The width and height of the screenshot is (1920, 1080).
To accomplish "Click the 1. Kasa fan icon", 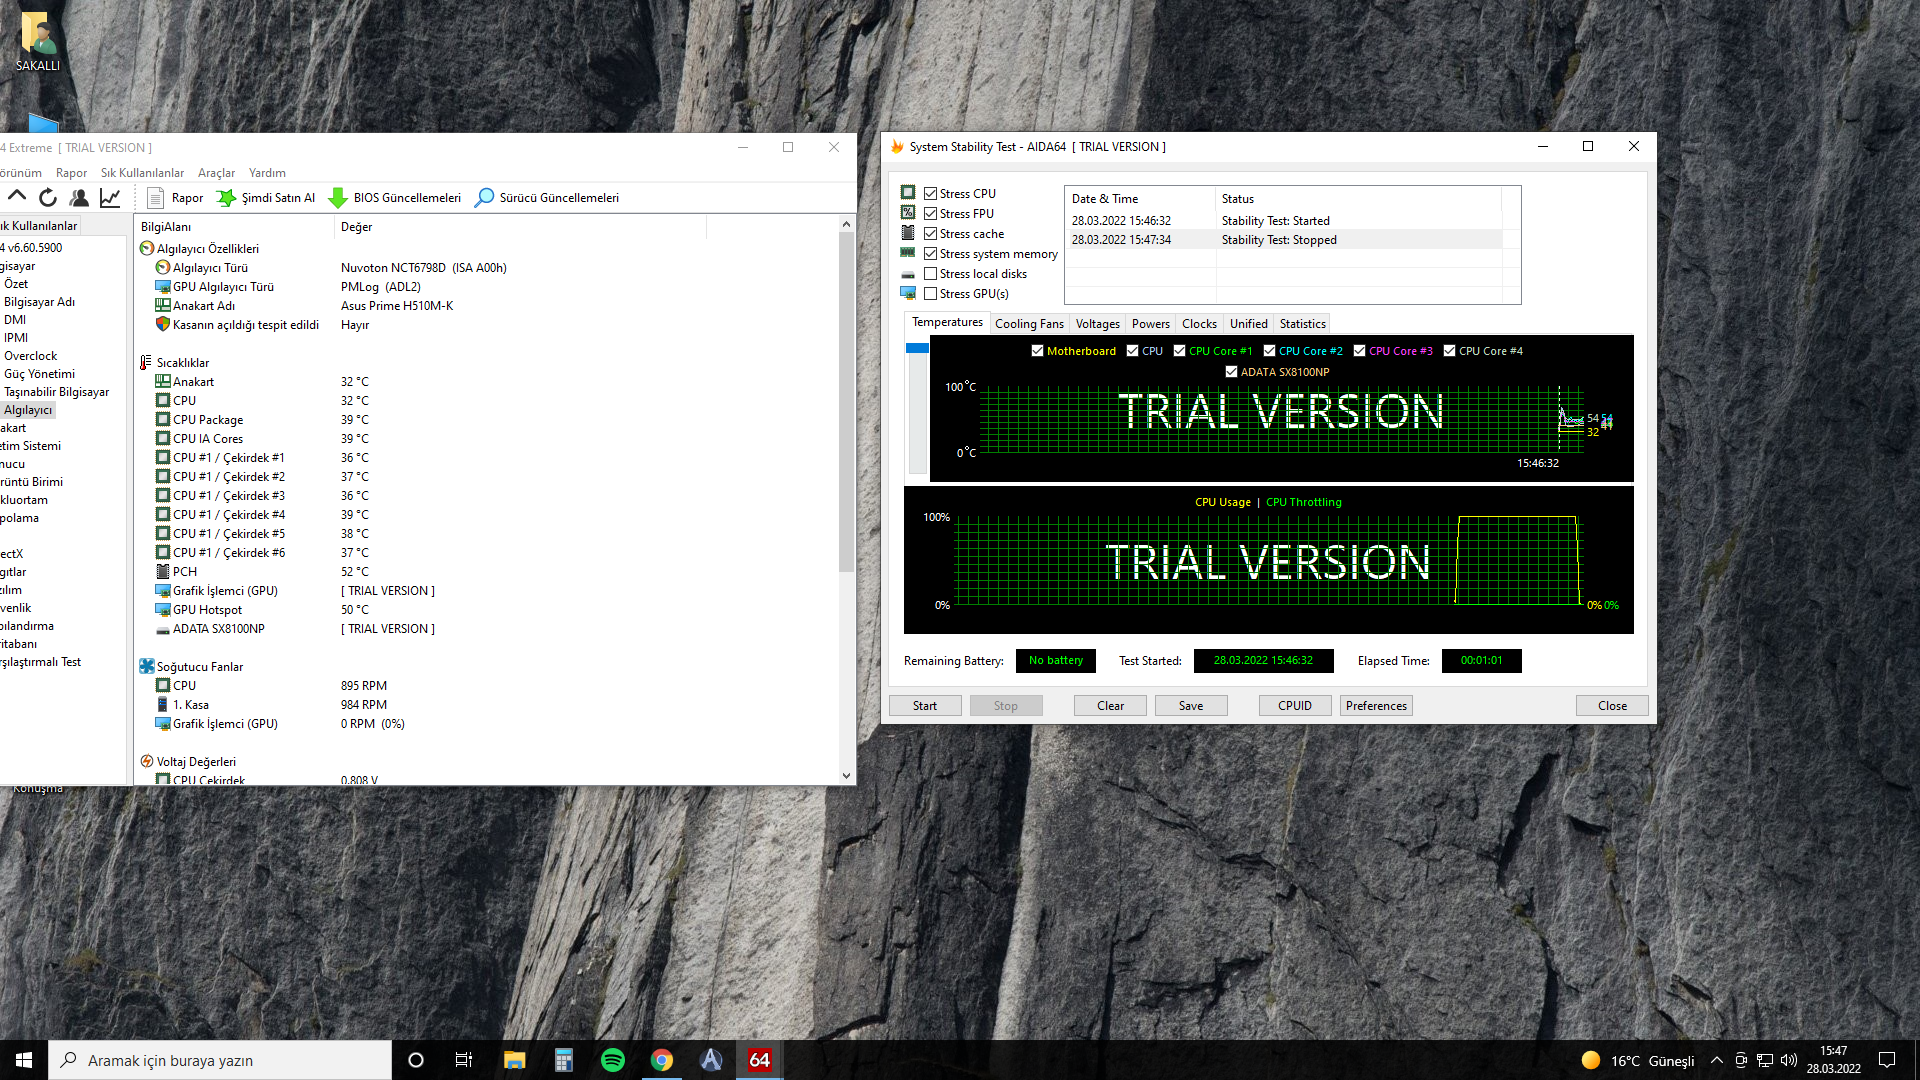I will [x=163, y=705].
